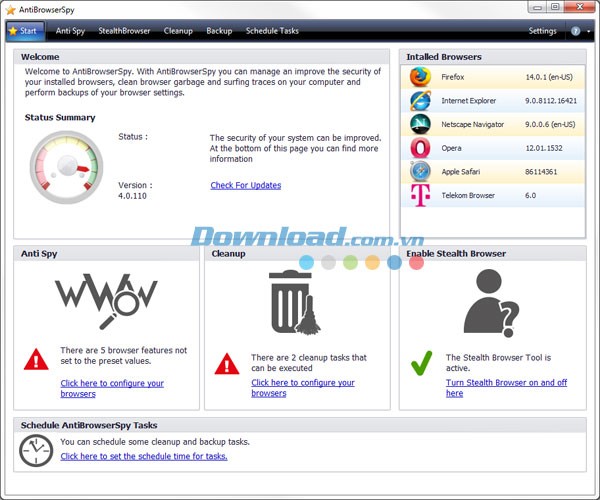Viewport: 600px width, 500px height.
Task: Click the Anti Spy magnifier graphic
Action: (x=106, y=301)
